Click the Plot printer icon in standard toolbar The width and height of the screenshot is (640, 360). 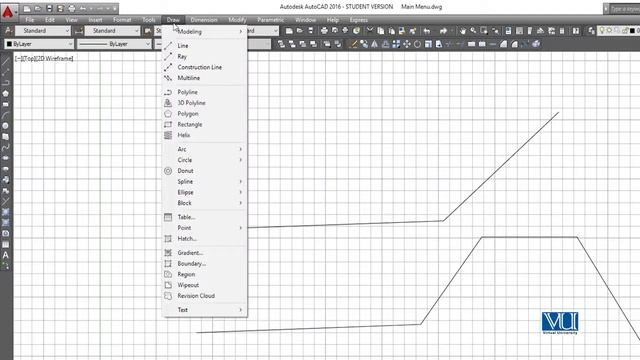(324, 31)
